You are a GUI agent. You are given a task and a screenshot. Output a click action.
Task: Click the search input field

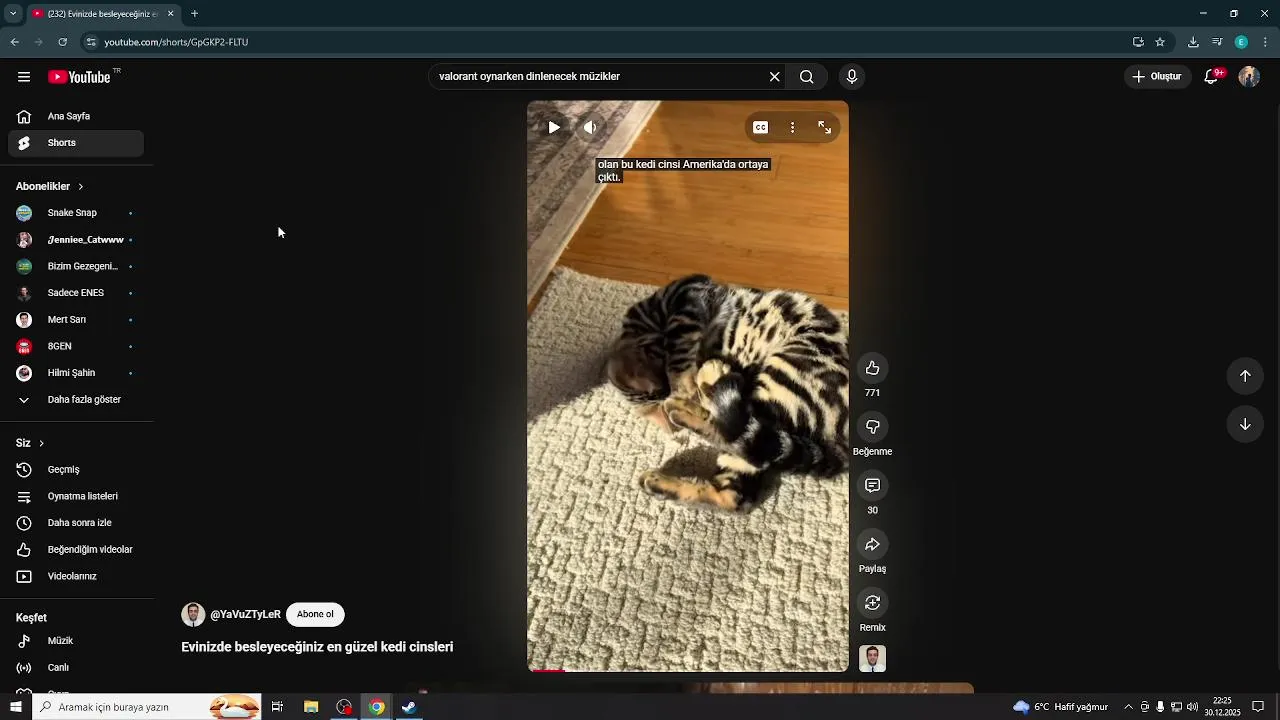598,77
